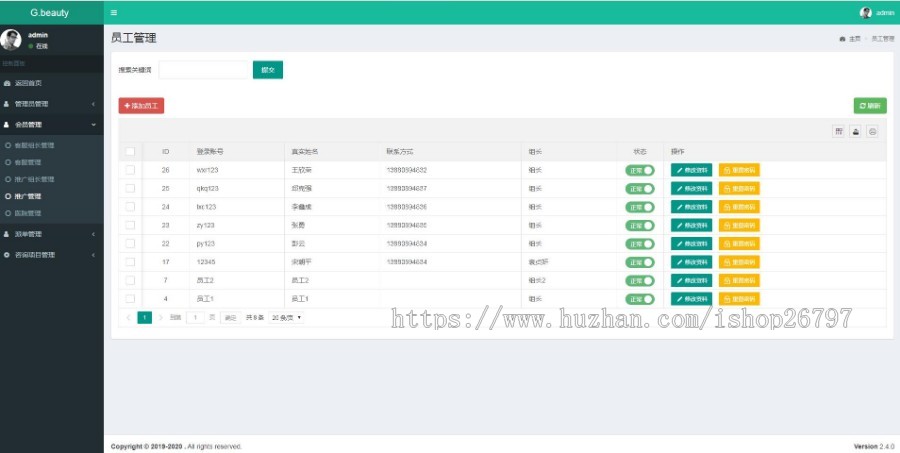
Task: Tick checkbox for row qkq123
Action: tap(130, 188)
